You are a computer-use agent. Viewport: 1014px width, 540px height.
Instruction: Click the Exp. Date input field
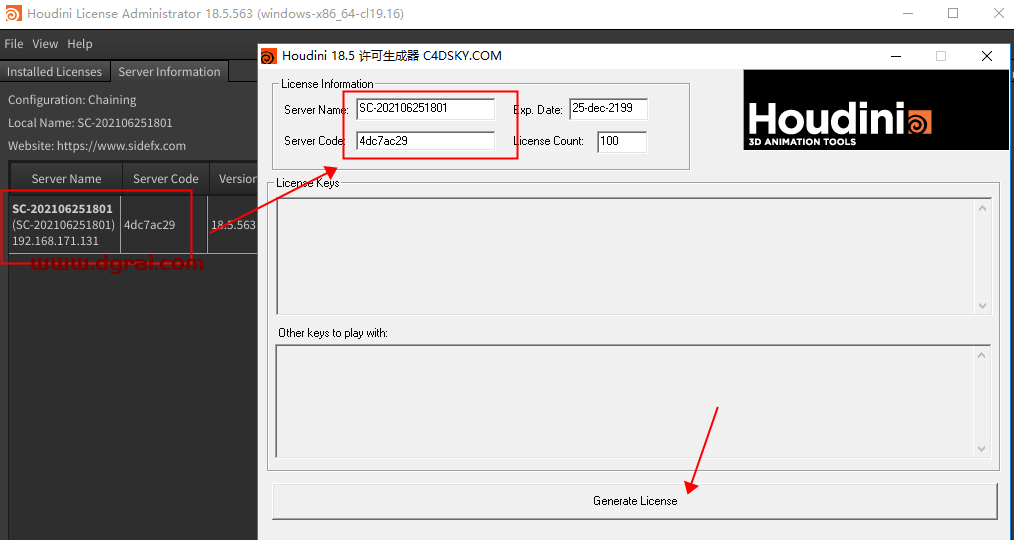click(x=608, y=109)
